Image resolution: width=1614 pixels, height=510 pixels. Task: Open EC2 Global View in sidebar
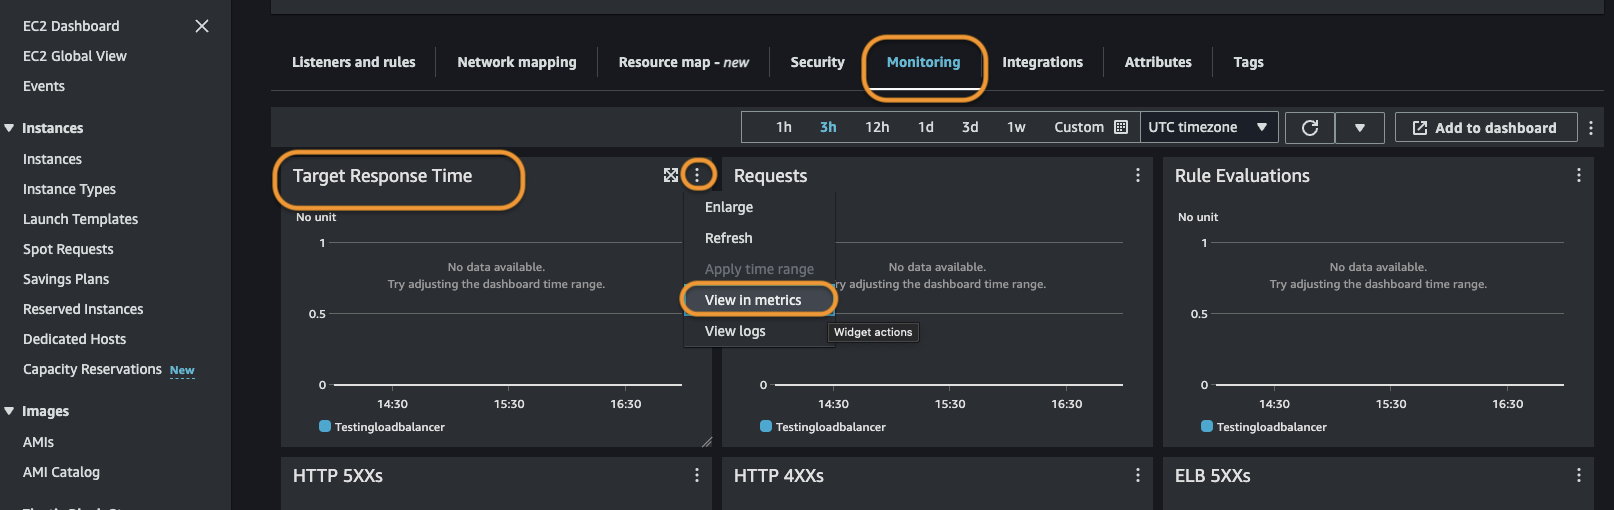pos(75,56)
